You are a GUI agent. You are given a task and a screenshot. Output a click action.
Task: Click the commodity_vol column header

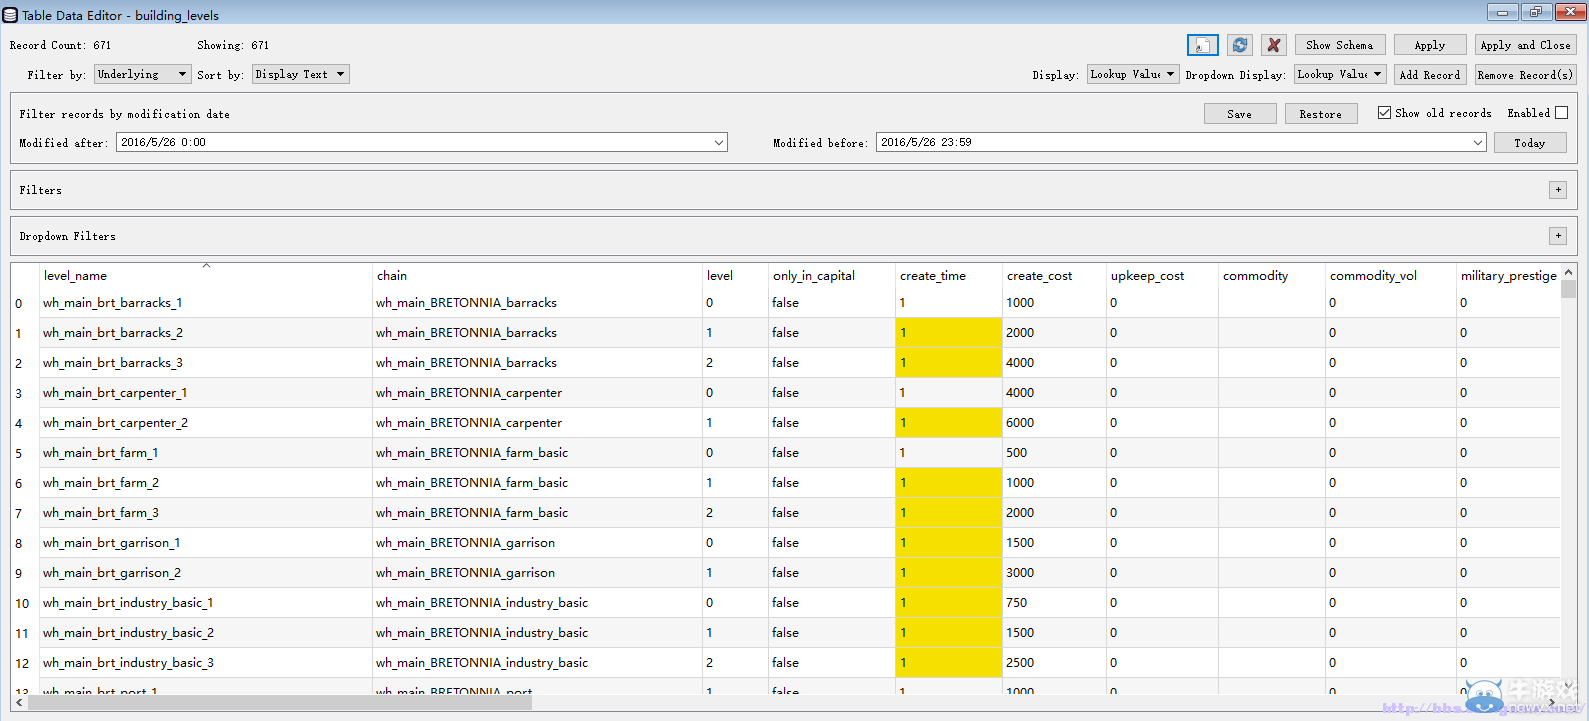1391,276
